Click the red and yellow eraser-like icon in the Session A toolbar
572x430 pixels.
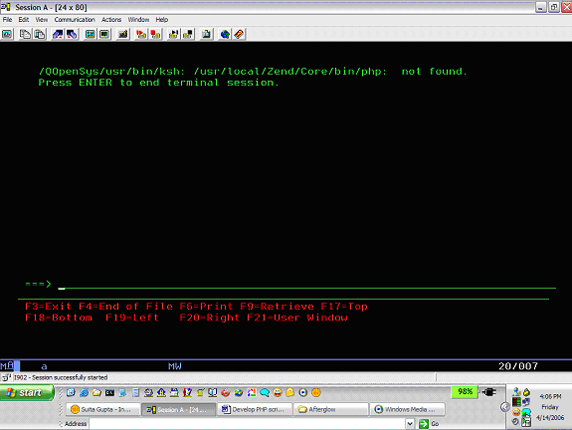click(239, 35)
